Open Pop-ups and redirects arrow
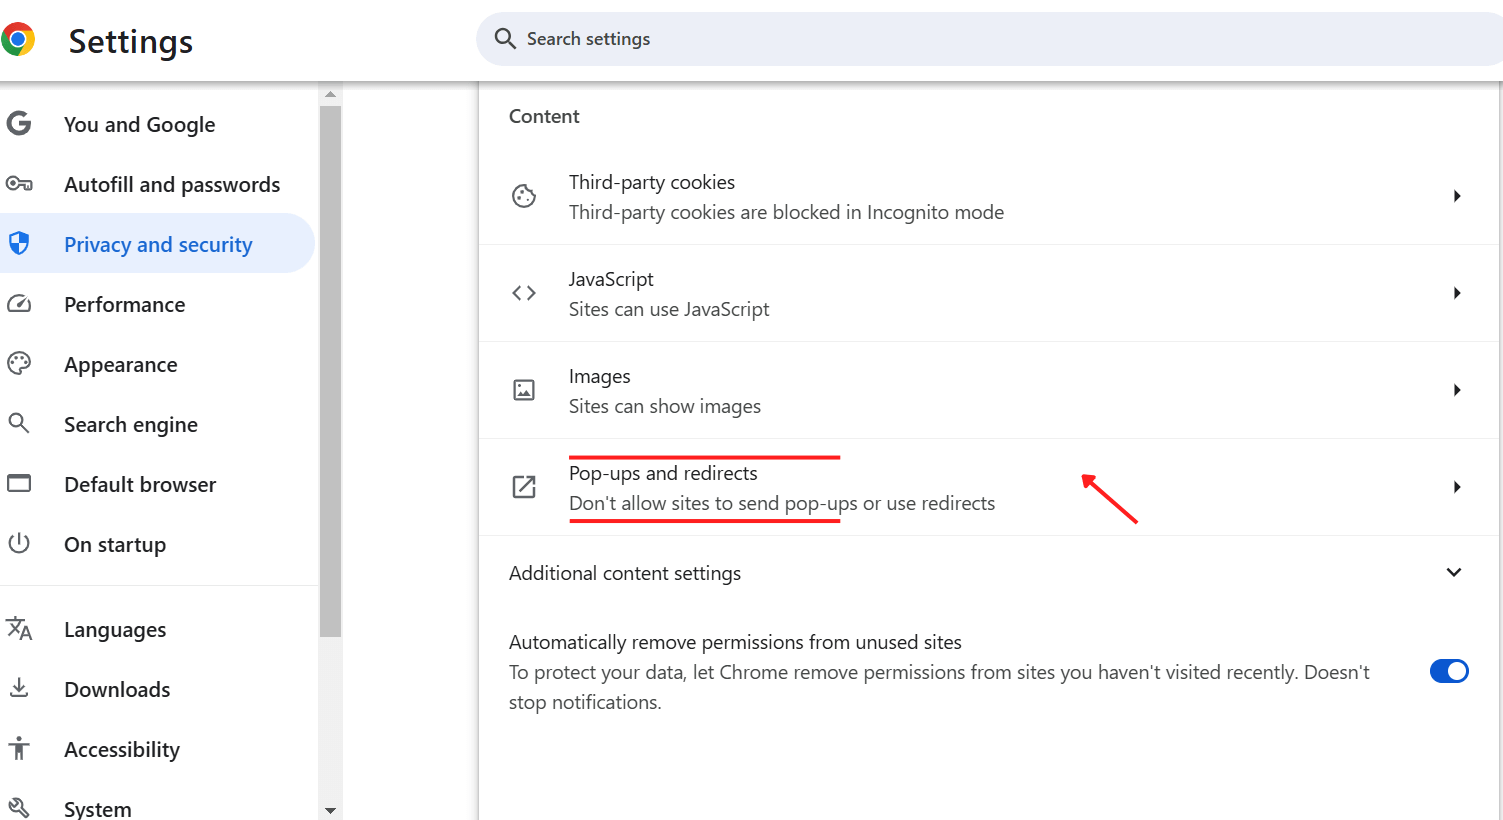 (x=1457, y=487)
